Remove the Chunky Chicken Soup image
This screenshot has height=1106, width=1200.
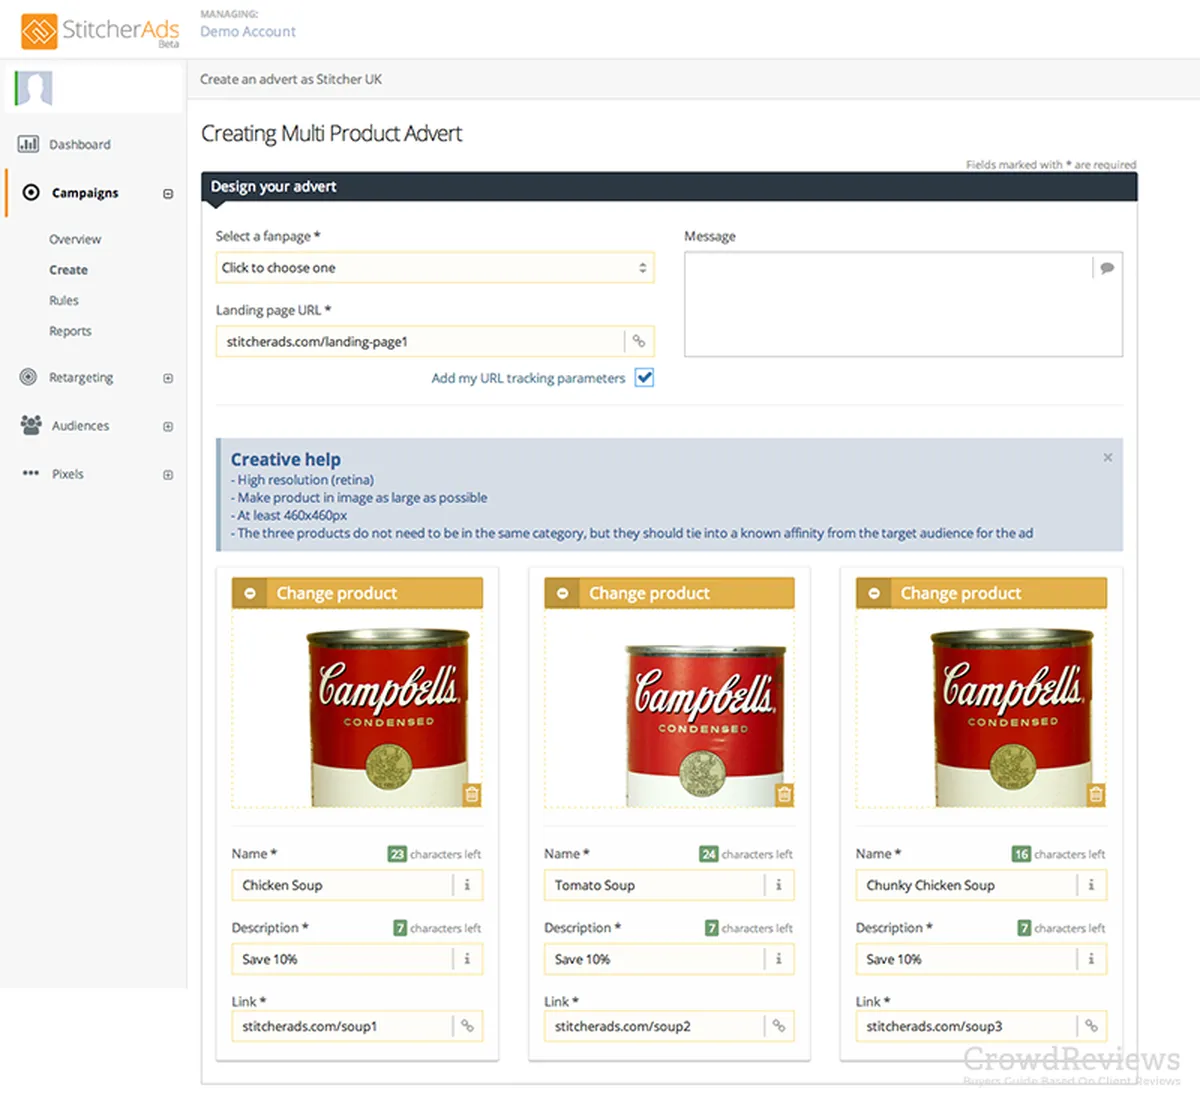point(1096,795)
